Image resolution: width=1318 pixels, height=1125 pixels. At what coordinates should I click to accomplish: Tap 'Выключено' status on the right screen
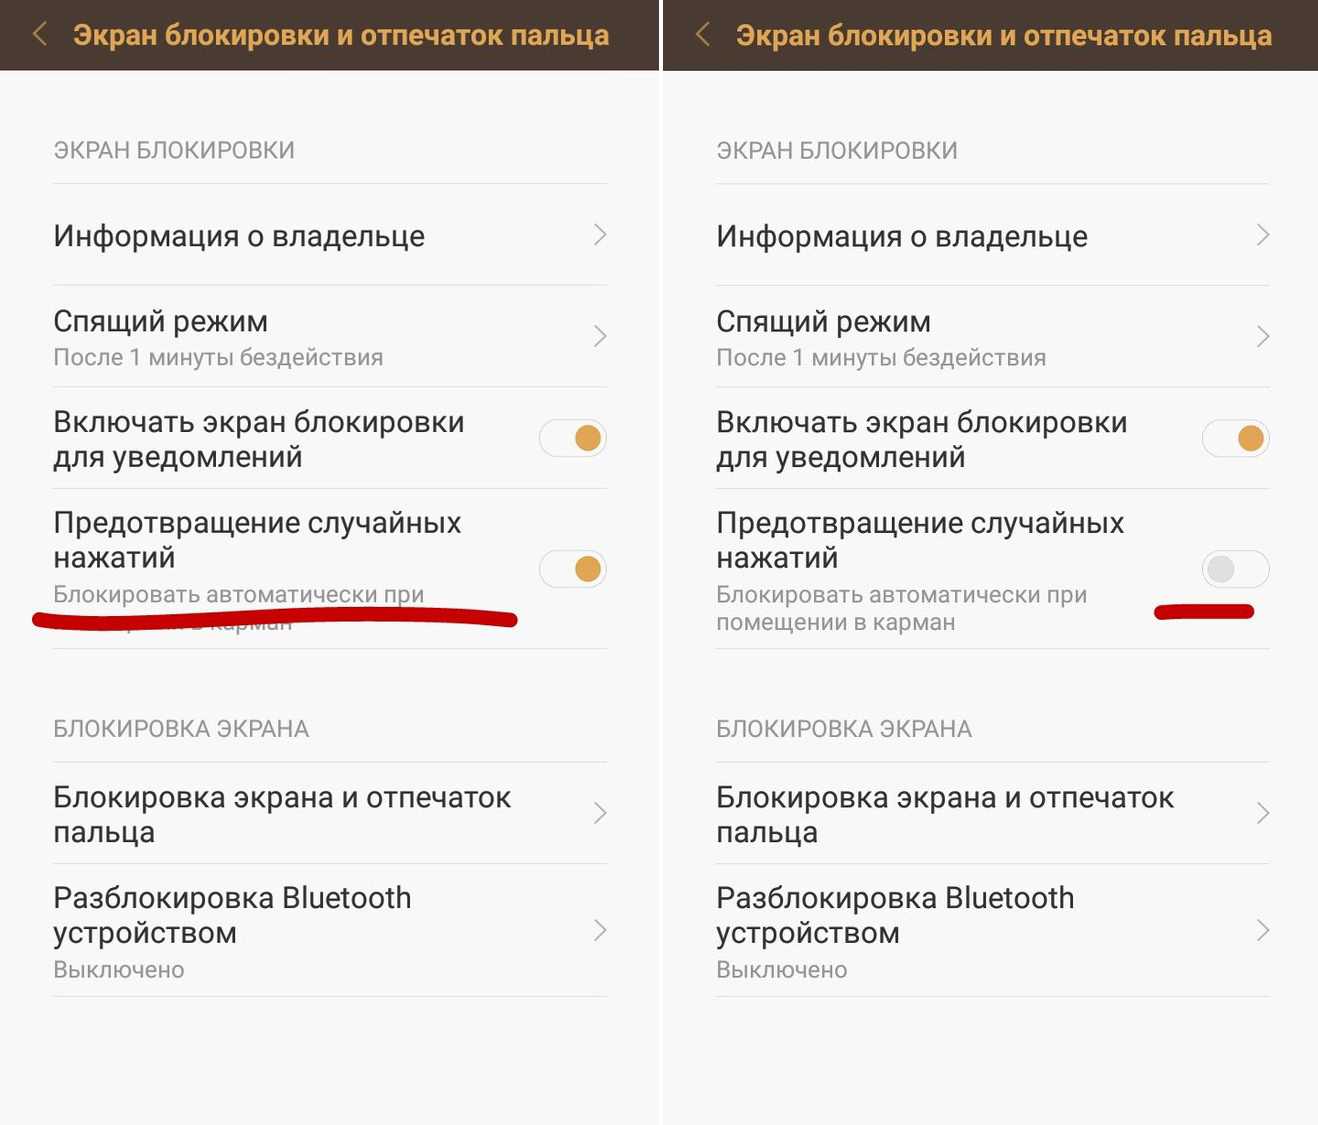coord(782,970)
